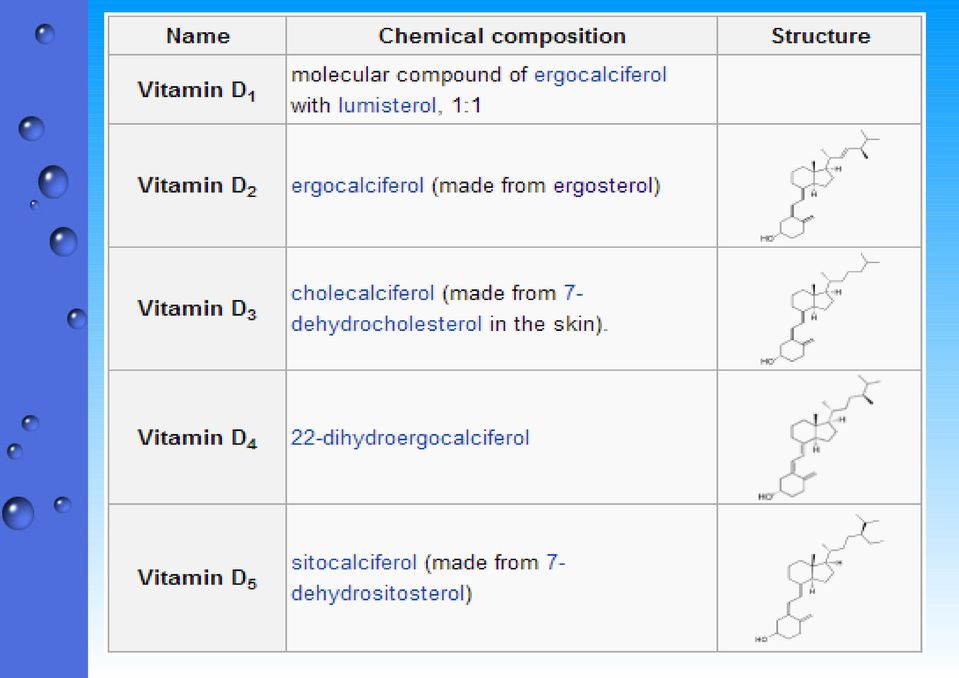Click the Chemical composition column header

tap(502, 36)
